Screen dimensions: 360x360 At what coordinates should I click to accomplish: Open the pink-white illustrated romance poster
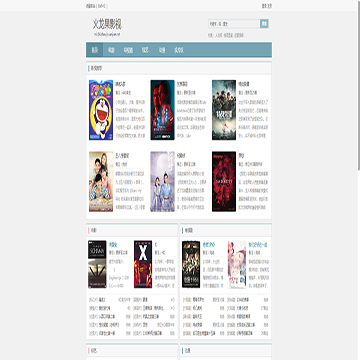coord(237,264)
